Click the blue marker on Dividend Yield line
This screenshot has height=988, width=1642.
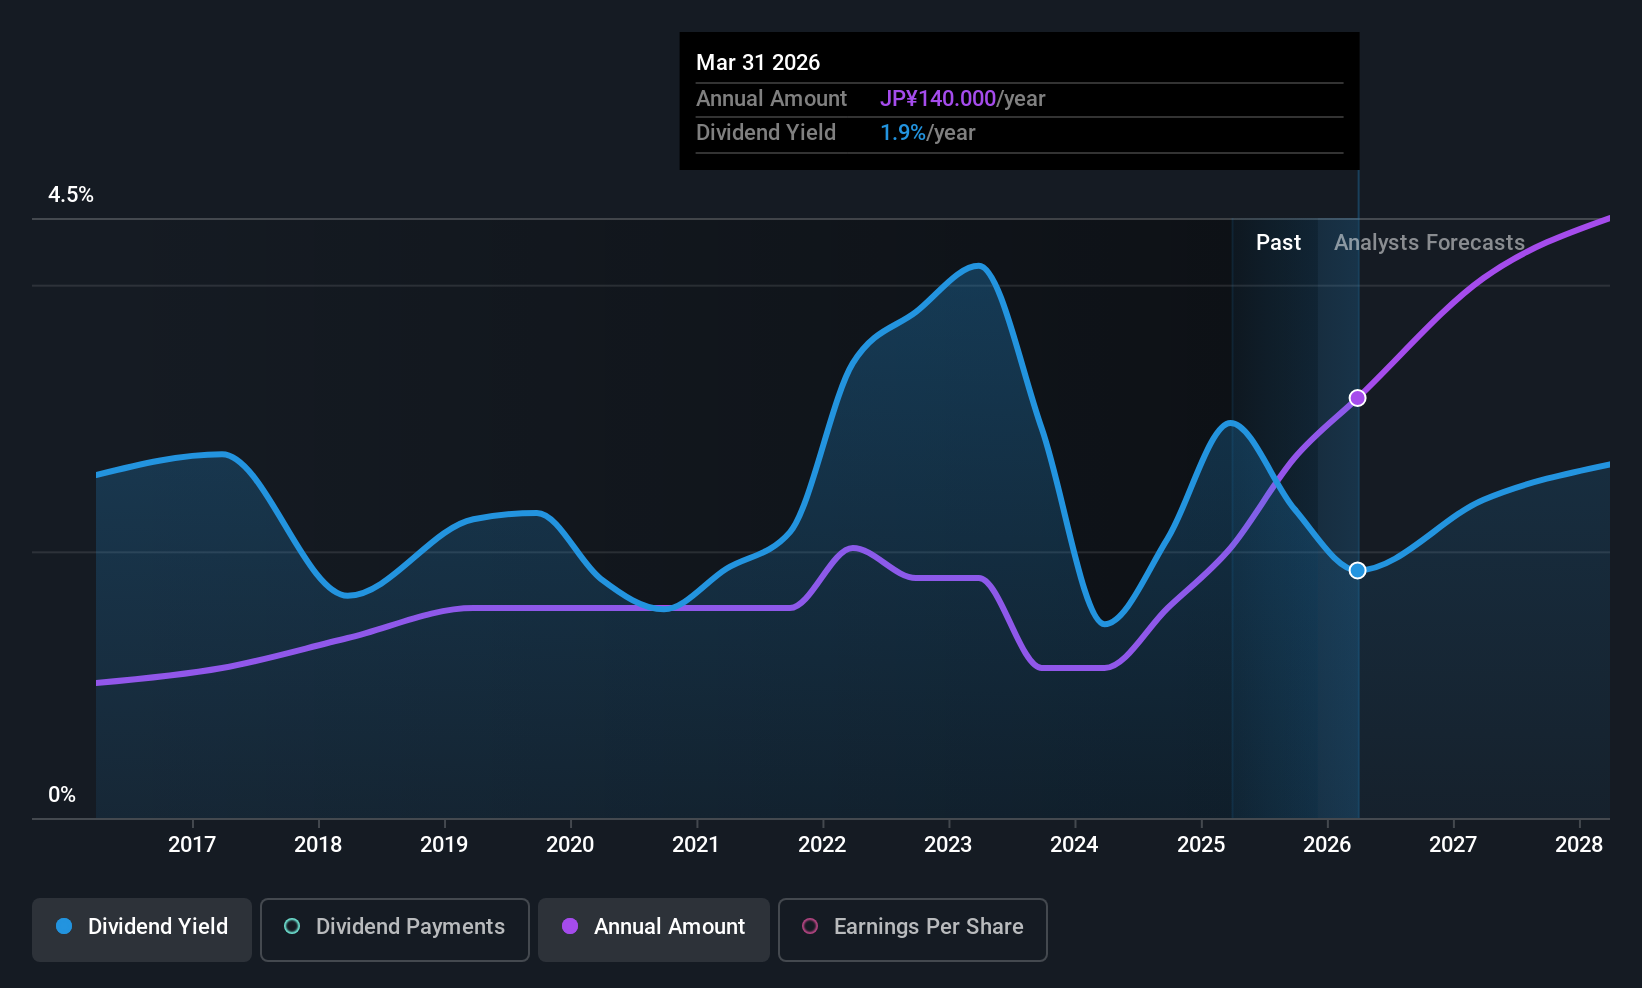(x=1357, y=570)
